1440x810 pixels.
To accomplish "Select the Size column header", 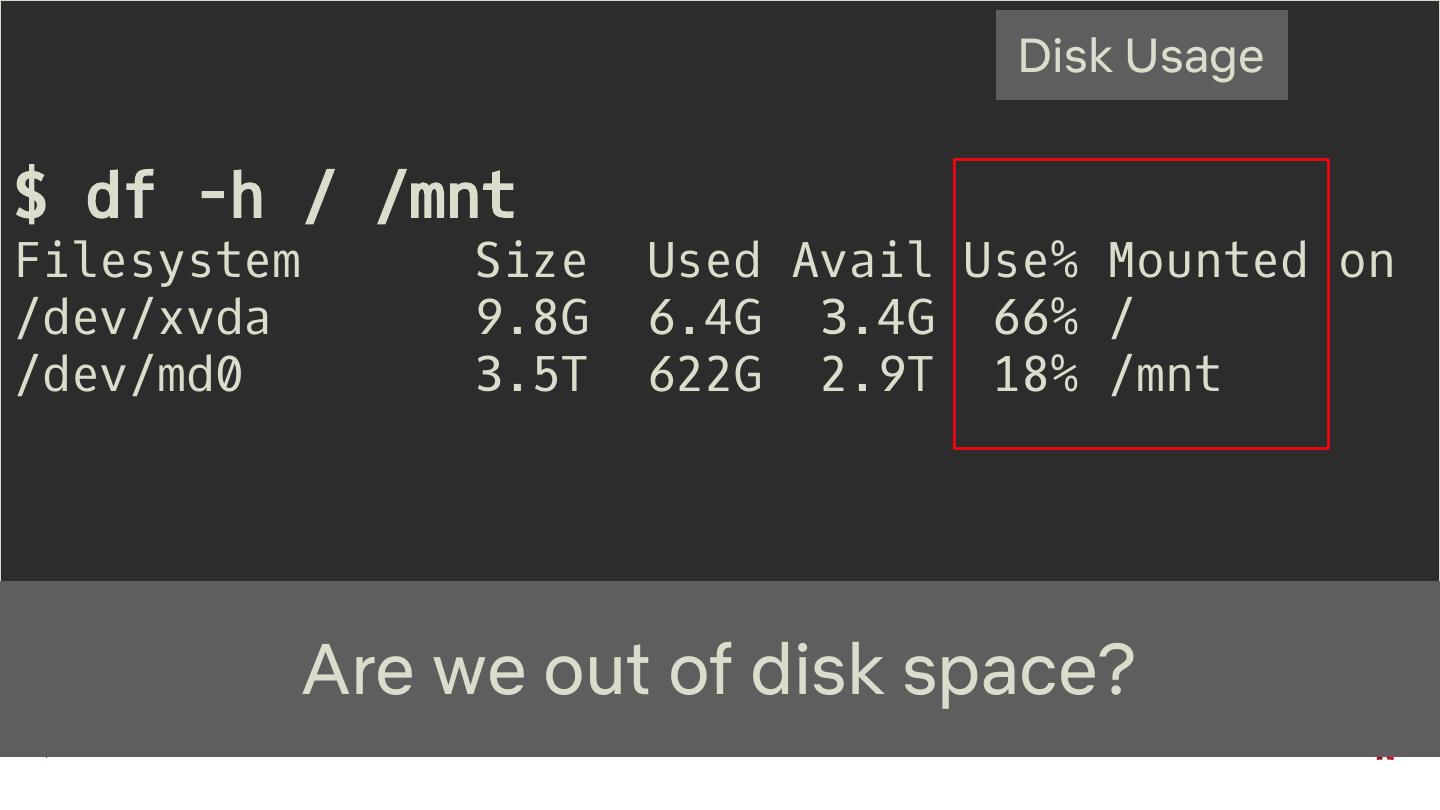I will pos(531,262).
